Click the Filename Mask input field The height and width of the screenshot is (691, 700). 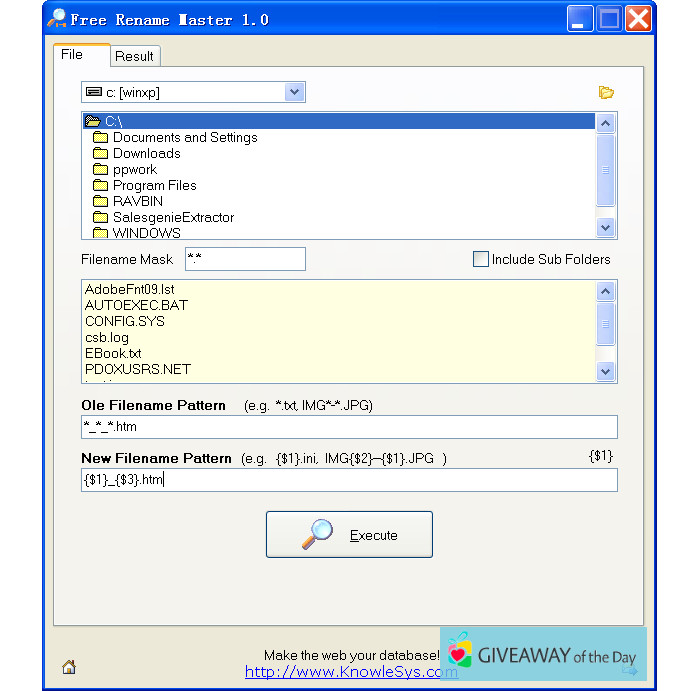(x=245, y=259)
